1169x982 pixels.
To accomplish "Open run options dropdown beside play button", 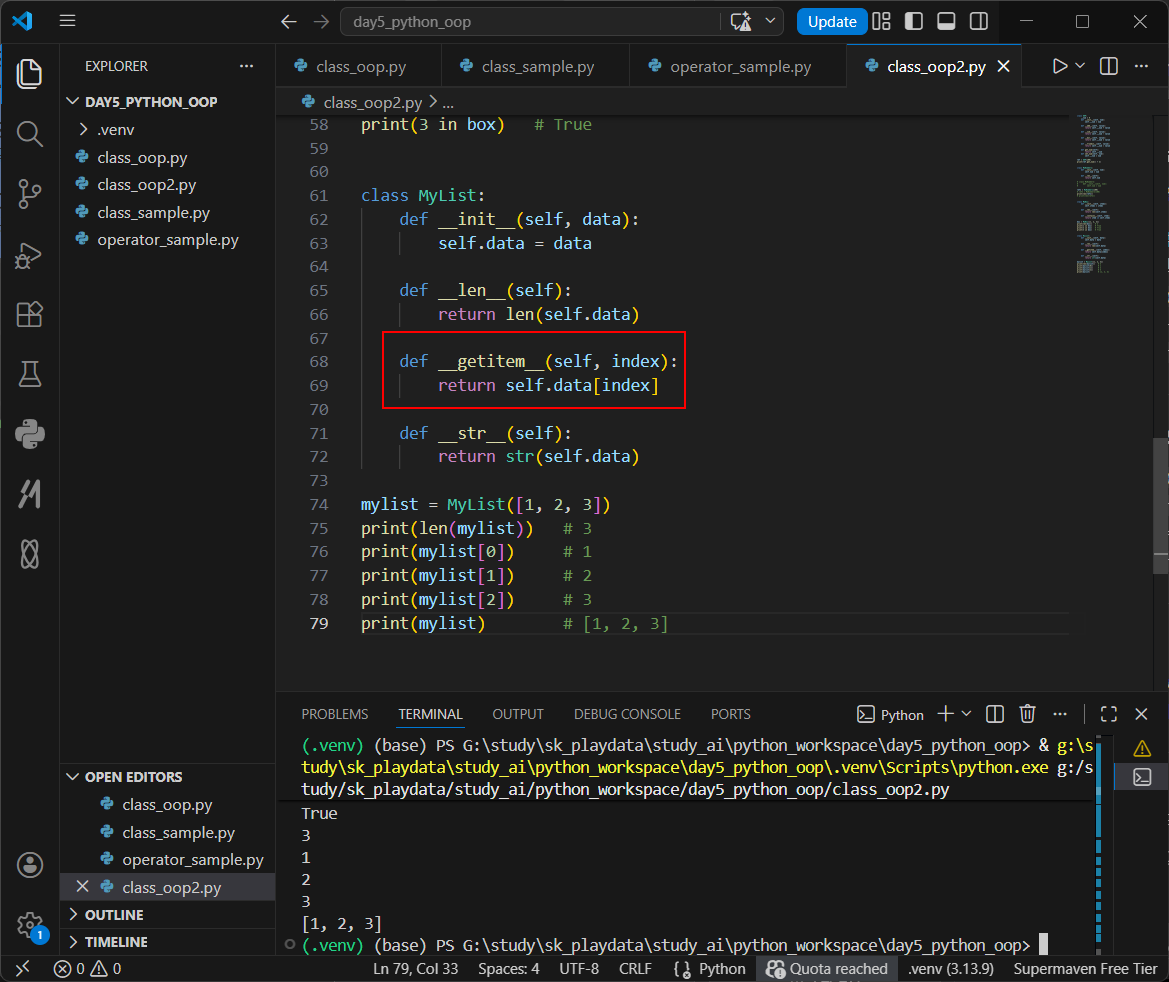I will click(x=1080, y=66).
